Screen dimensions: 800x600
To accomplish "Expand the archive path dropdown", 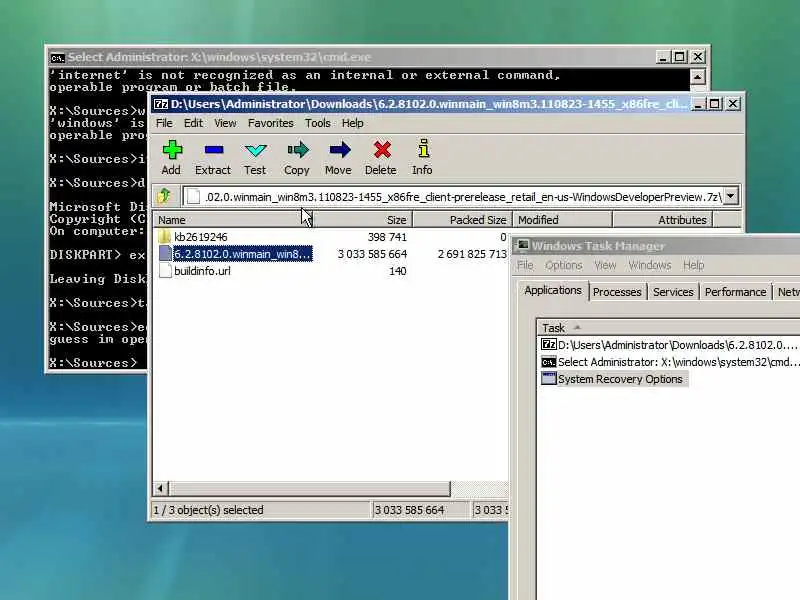I will (731, 196).
